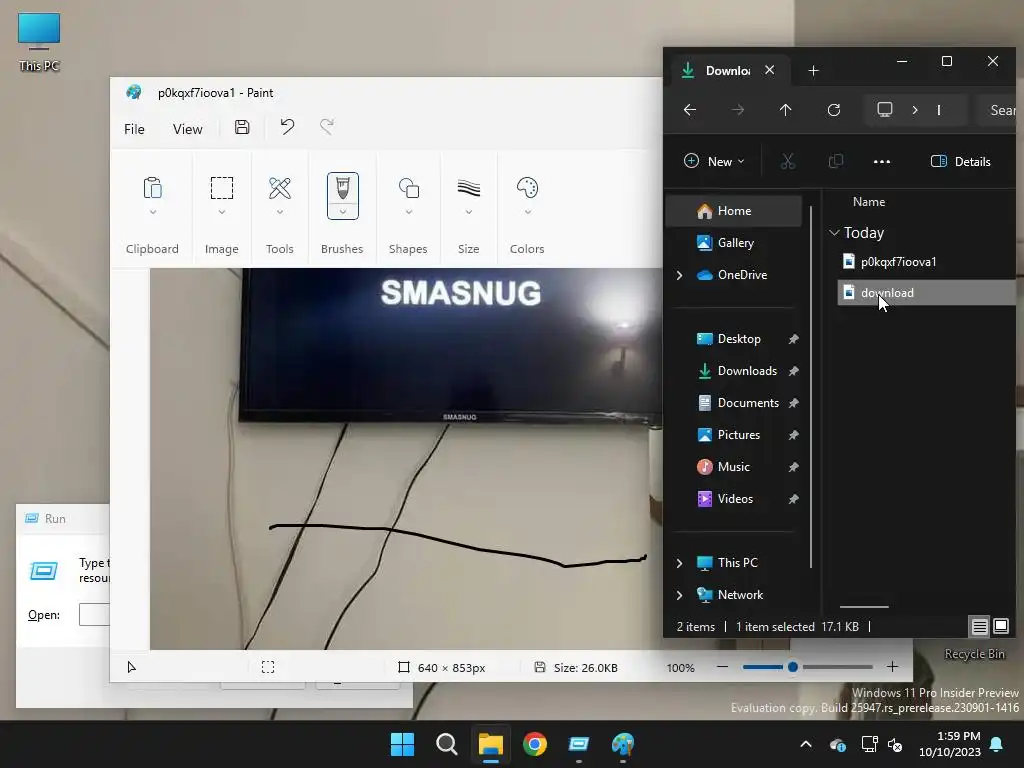
Task: Select the Brushes tool in Paint
Action: point(342,188)
